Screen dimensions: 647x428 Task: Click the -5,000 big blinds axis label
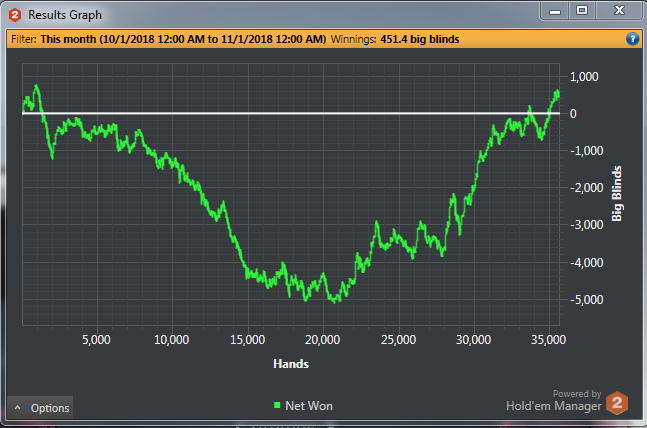[x=586, y=300]
